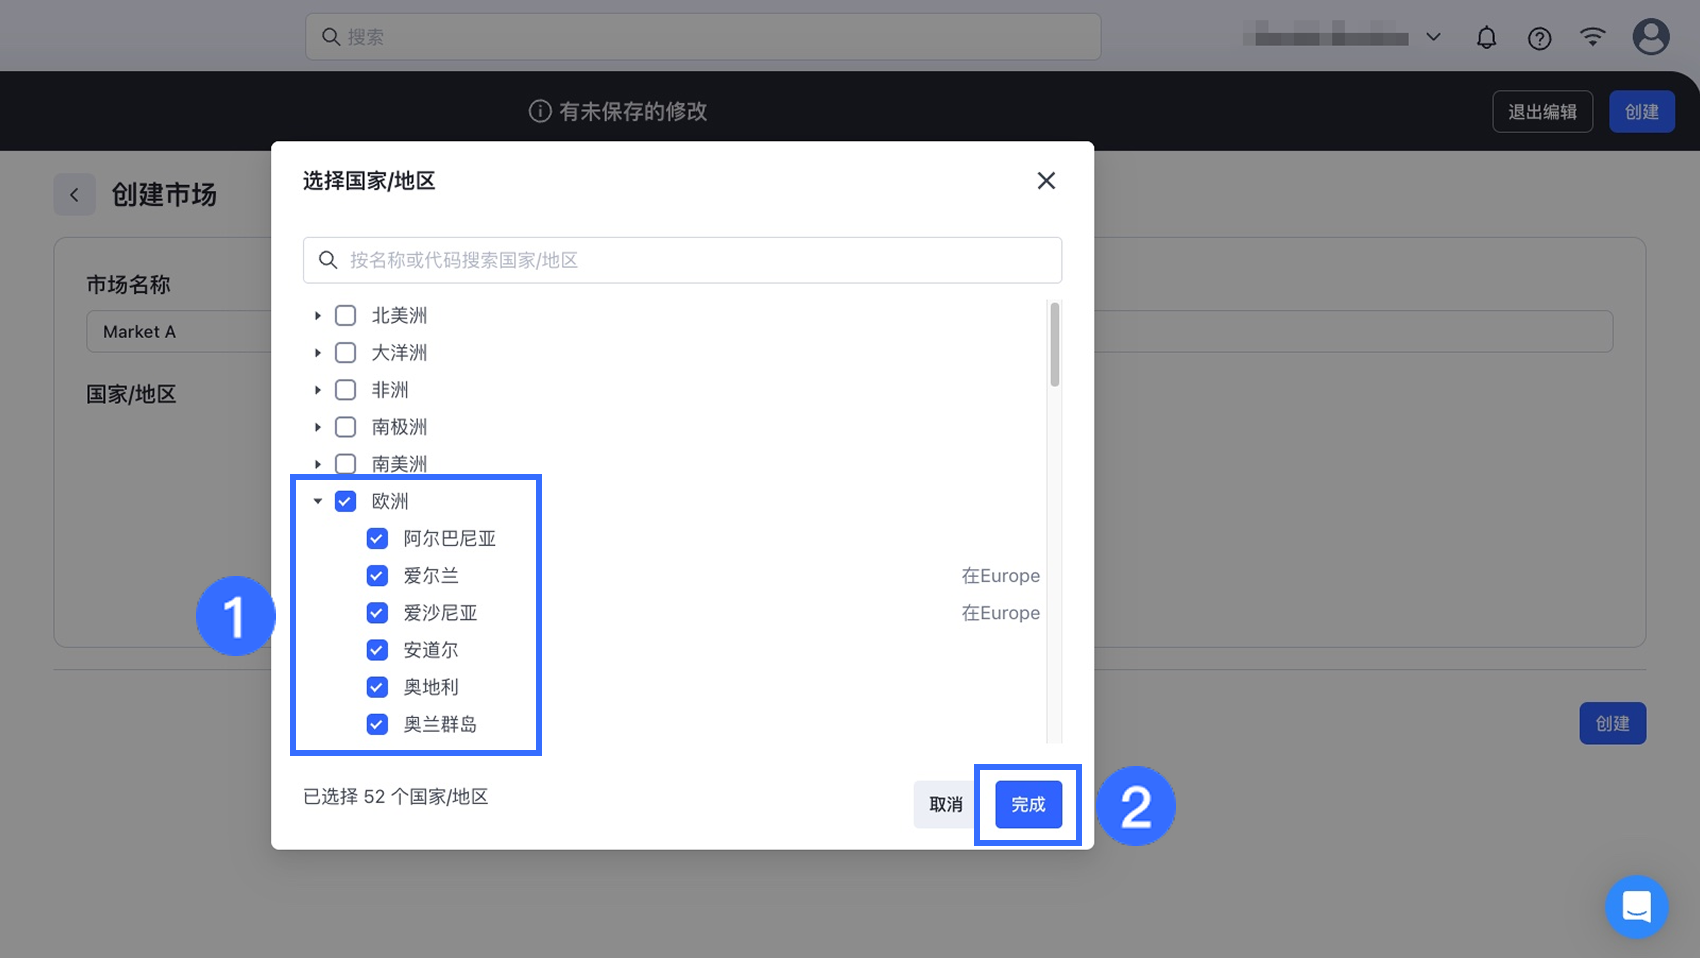Click the 创建 button in top bar
1700x958 pixels.
(x=1641, y=112)
